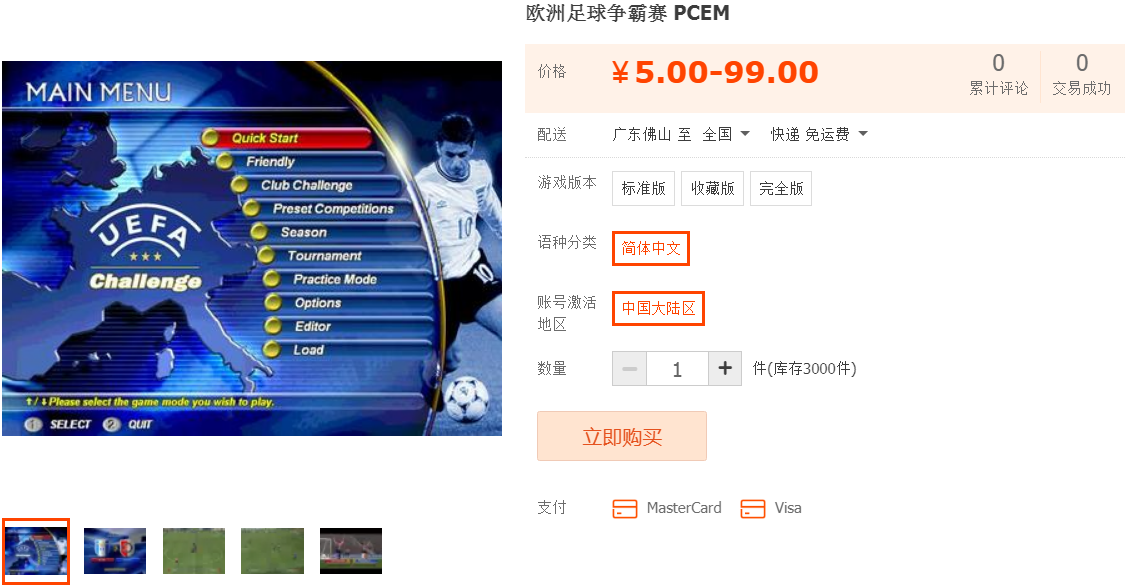View the 交易成功 transaction count
Image resolution: width=1128 pixels, height=587 pixels.
tap(1081, 74)
